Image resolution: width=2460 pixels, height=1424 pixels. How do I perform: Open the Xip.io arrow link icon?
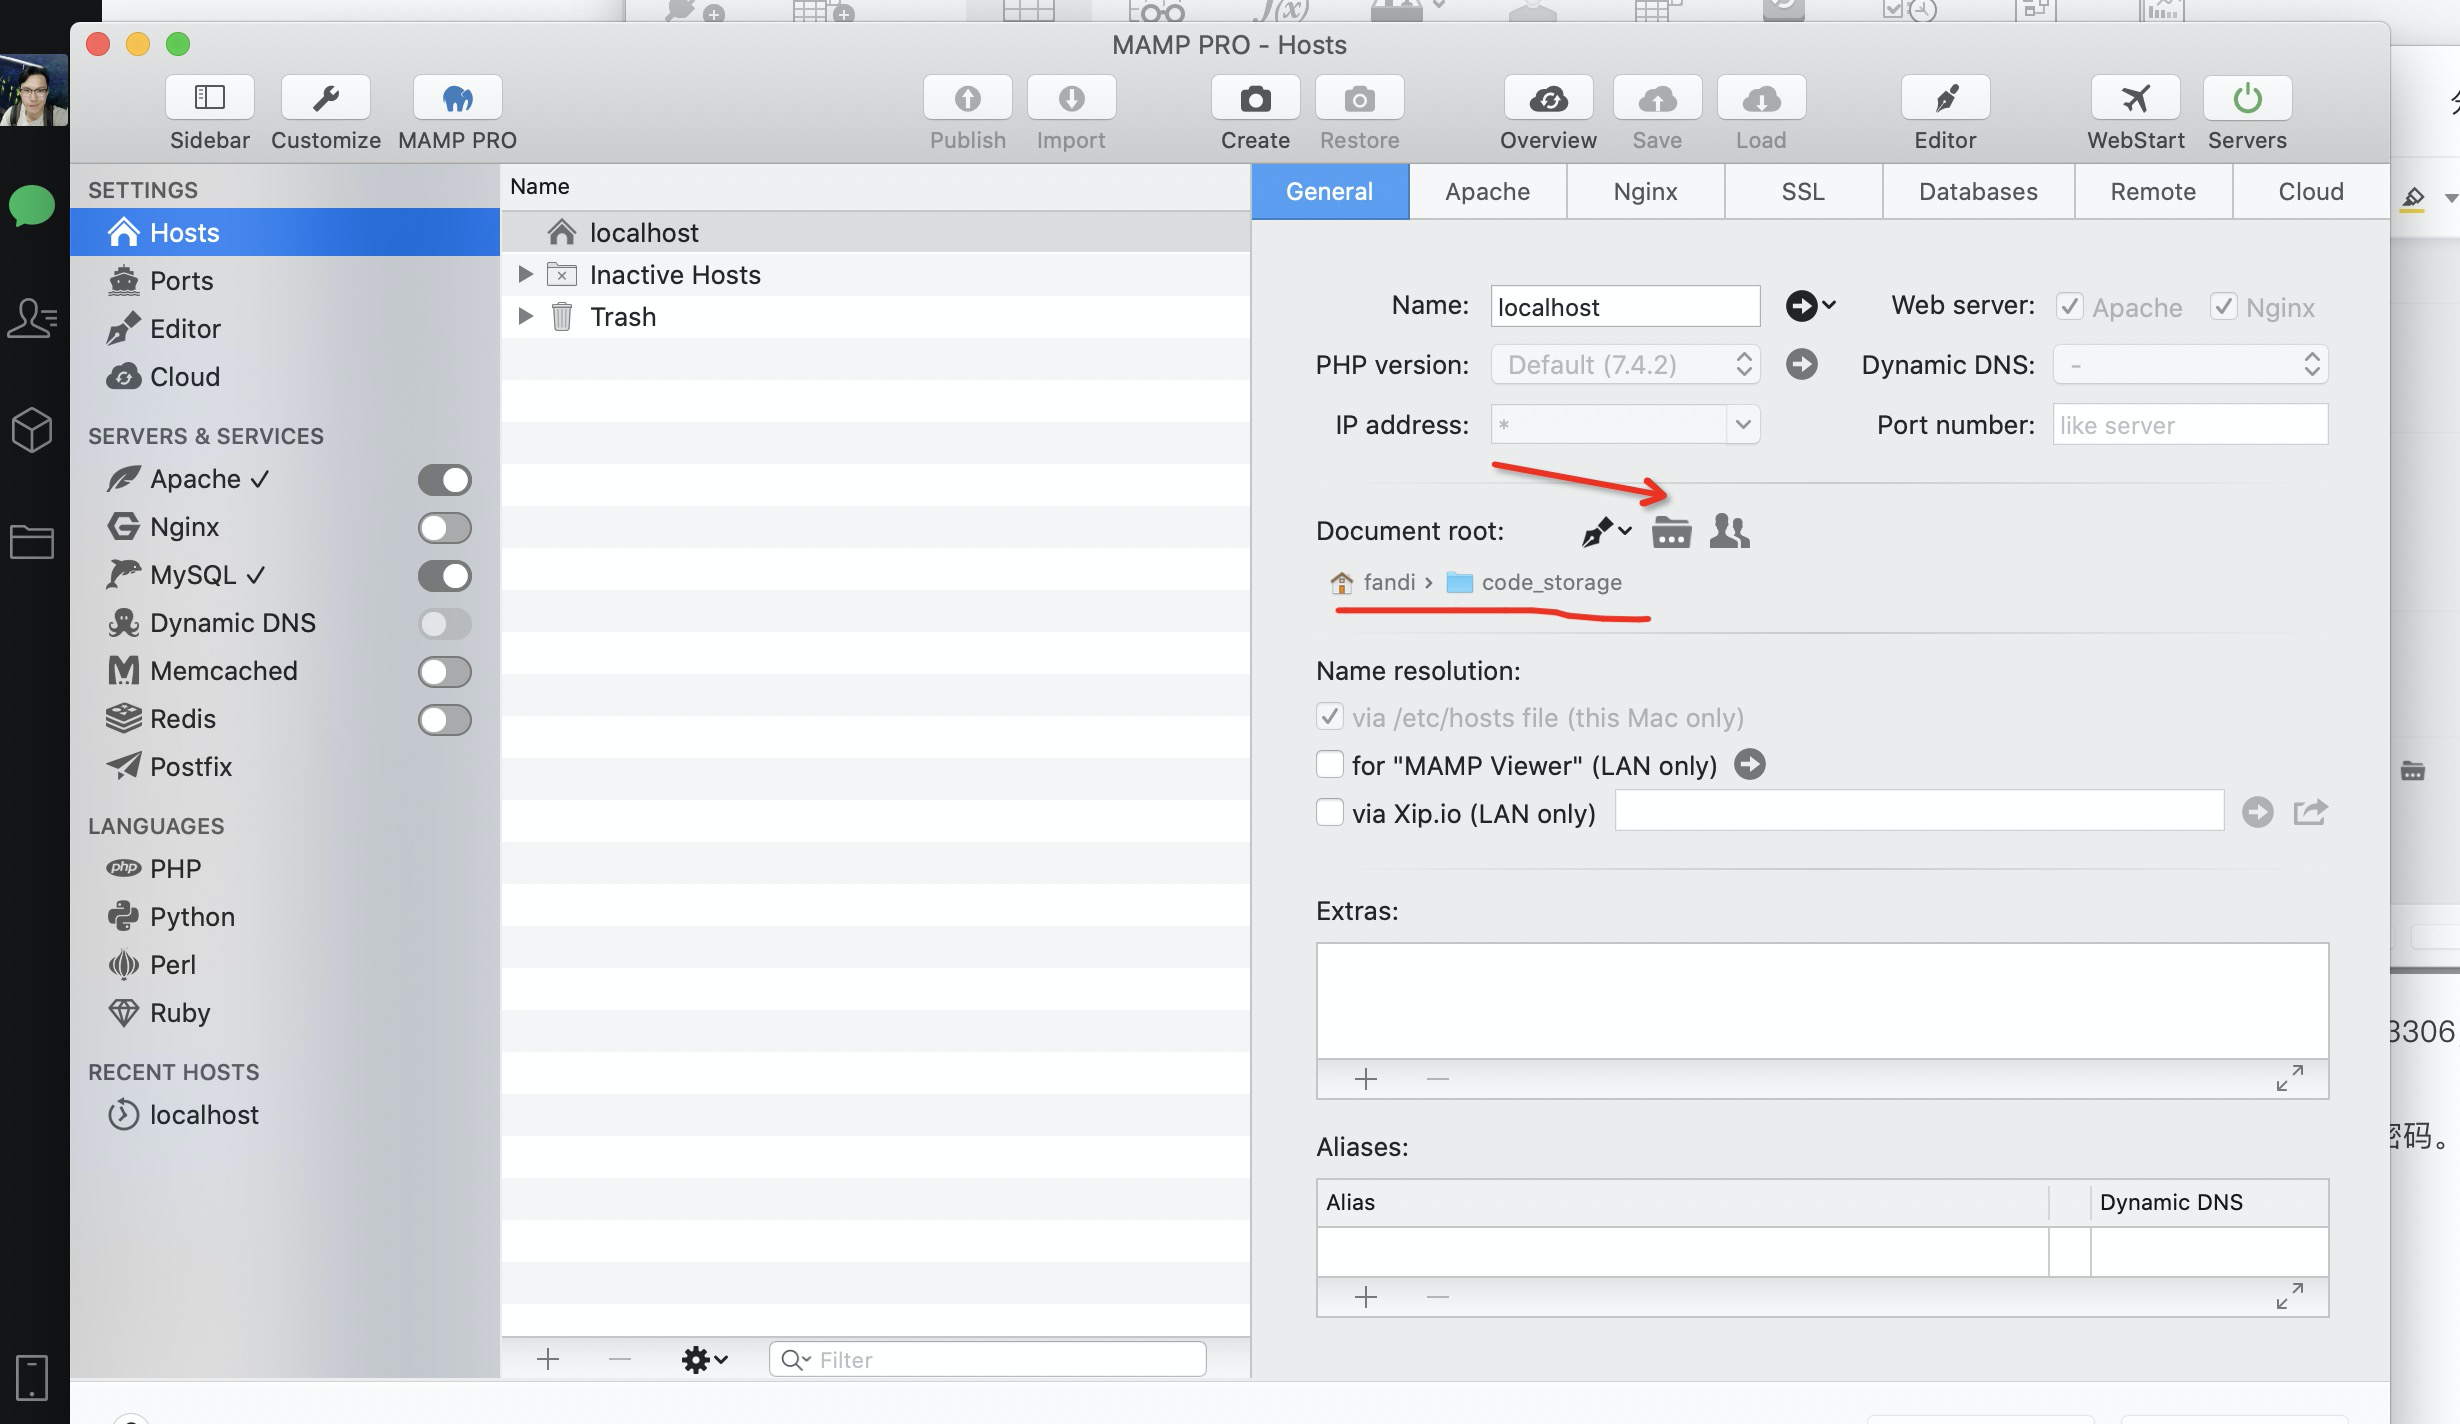point(2258,811)
